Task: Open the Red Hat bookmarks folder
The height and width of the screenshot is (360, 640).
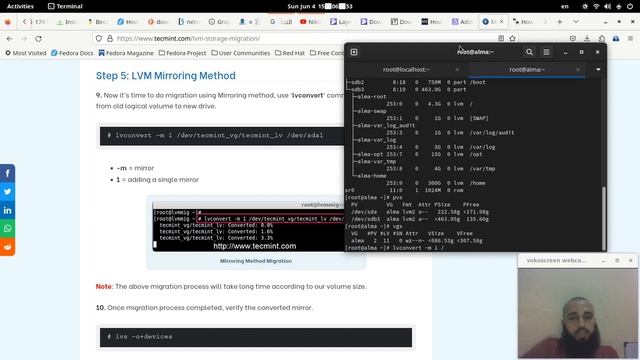Action: coord(290,53)
